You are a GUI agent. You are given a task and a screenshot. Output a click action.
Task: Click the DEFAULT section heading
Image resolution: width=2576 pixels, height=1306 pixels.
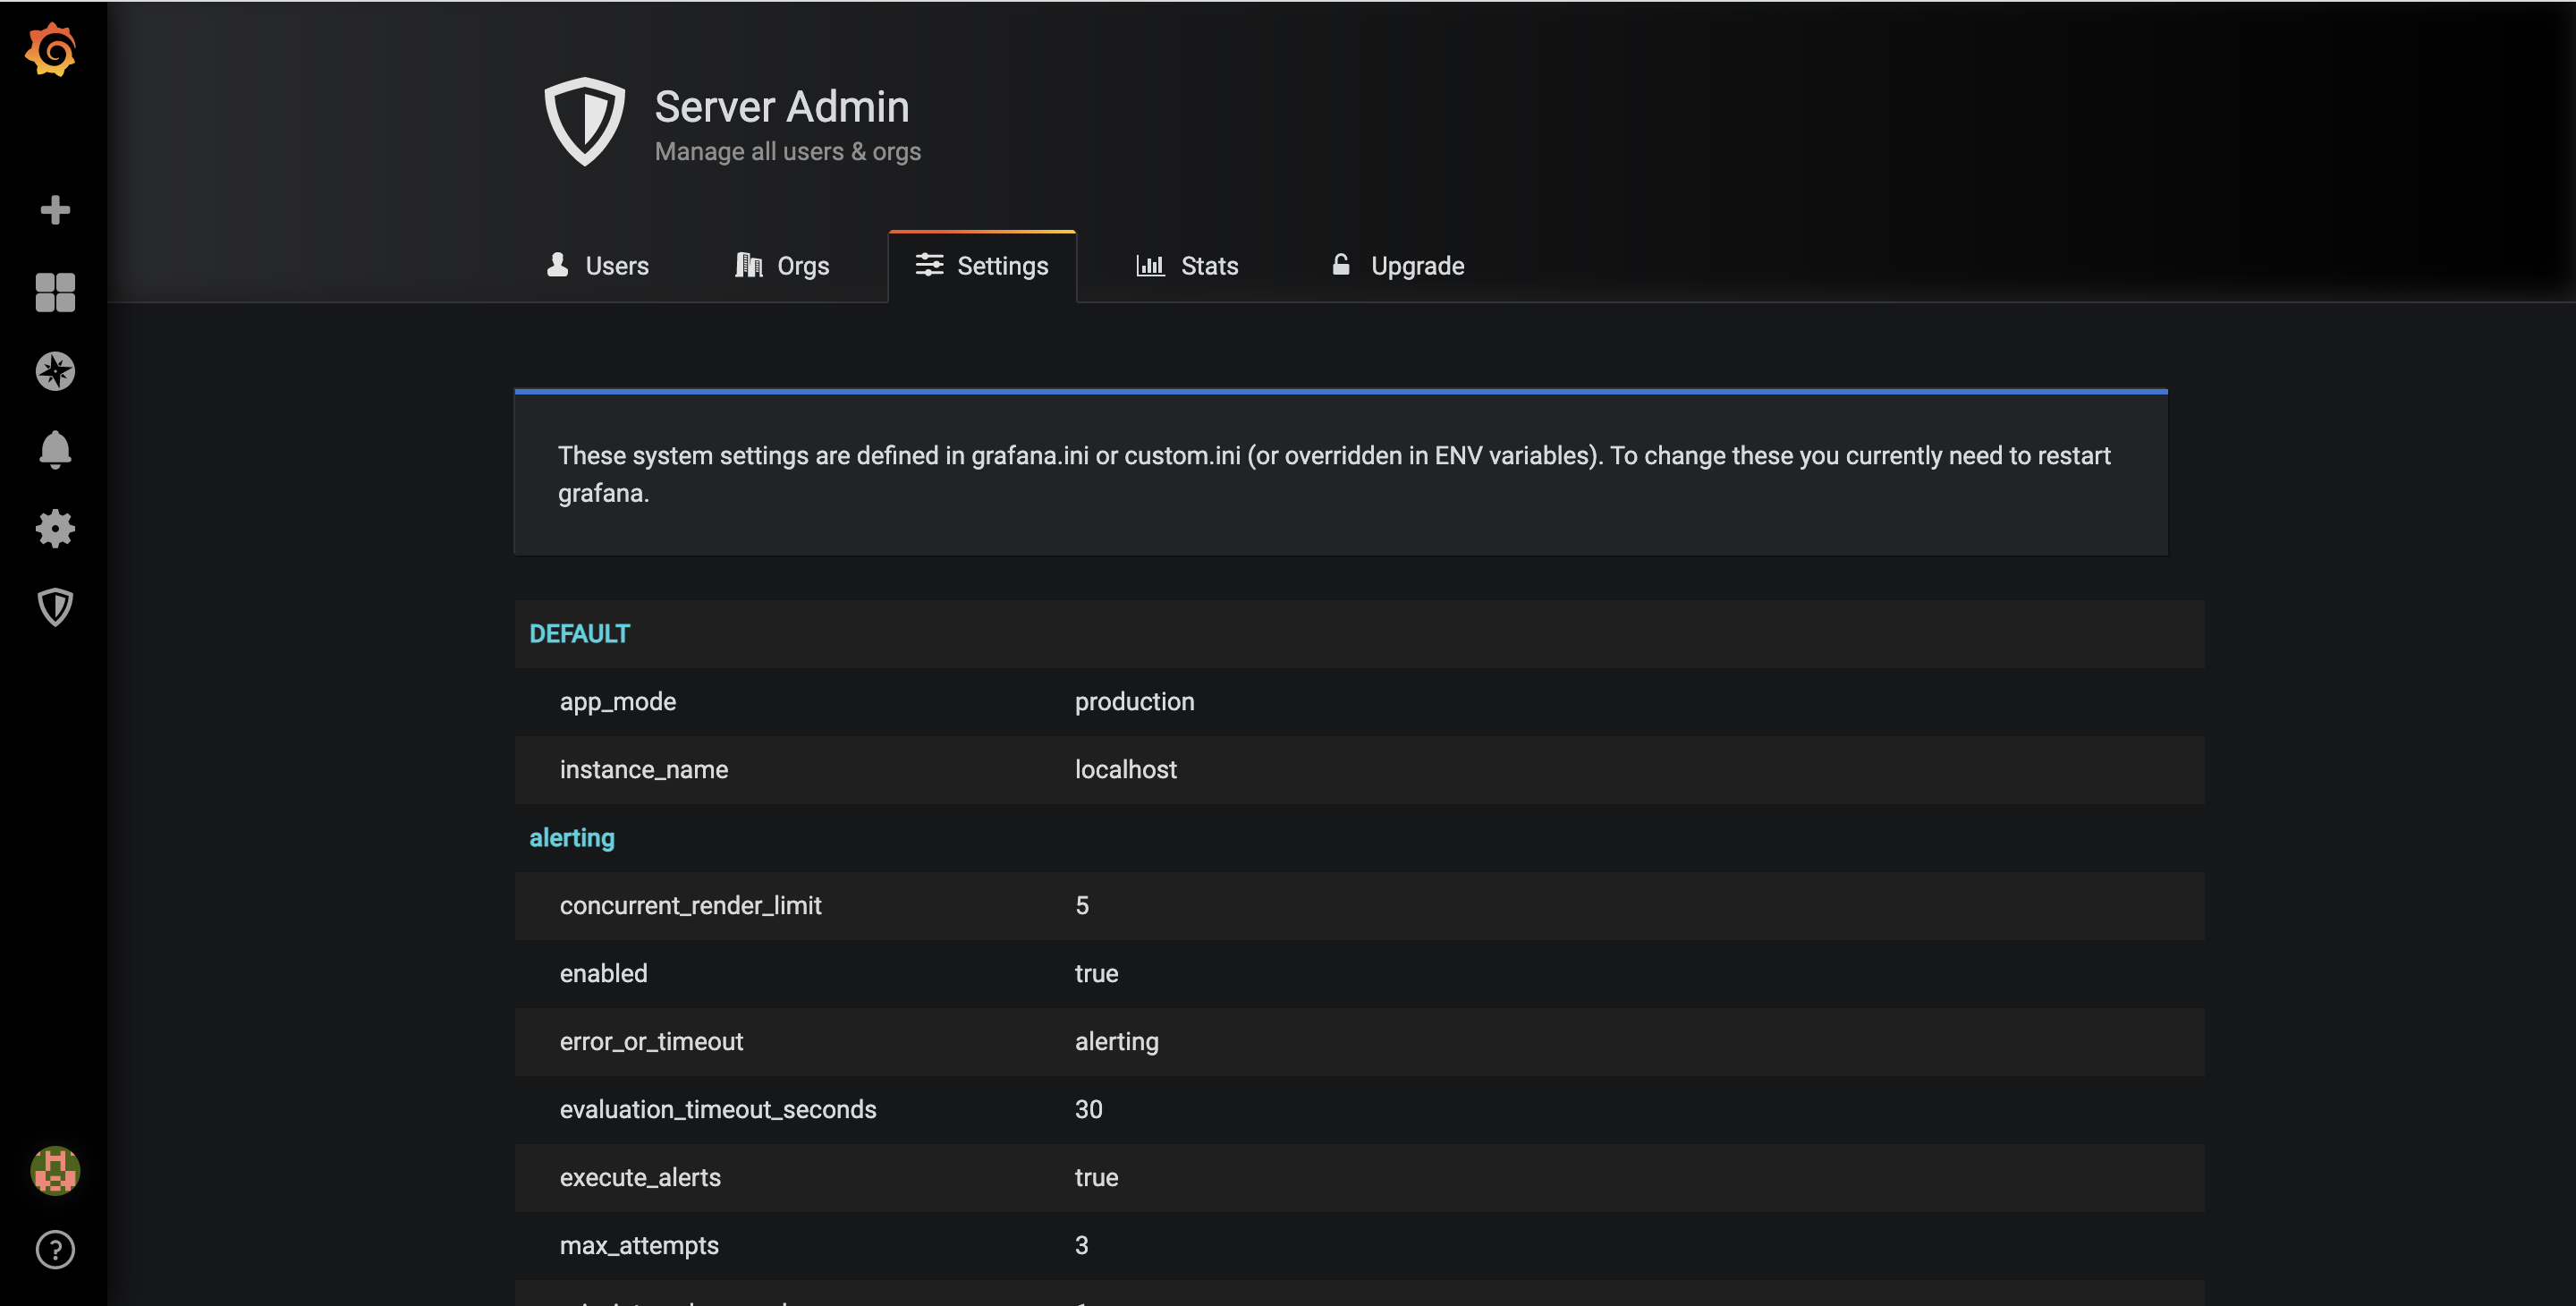(x=579, y=634)
